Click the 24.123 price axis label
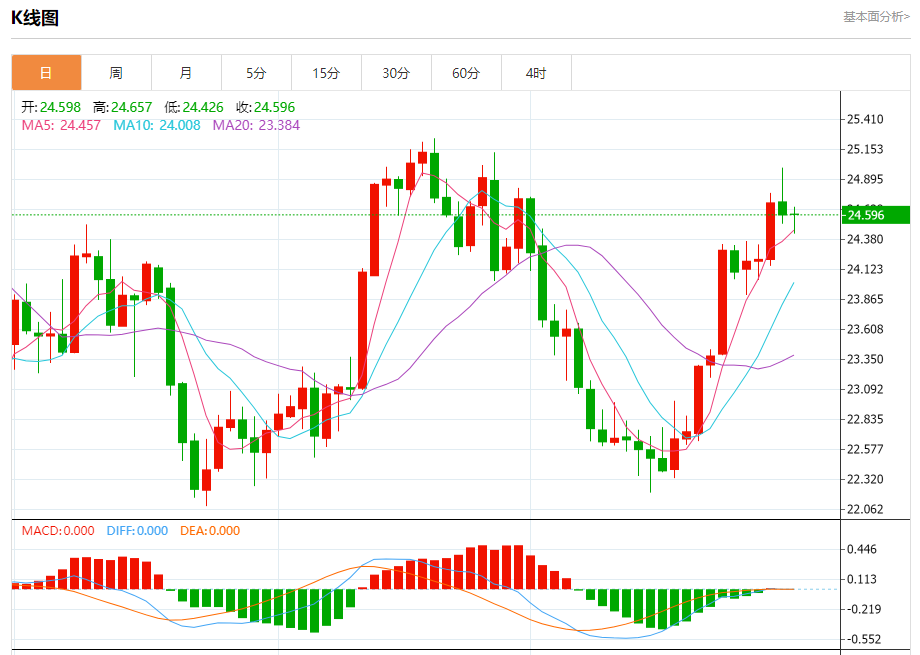This screenshot has height=655, width=920. point(865,269)
